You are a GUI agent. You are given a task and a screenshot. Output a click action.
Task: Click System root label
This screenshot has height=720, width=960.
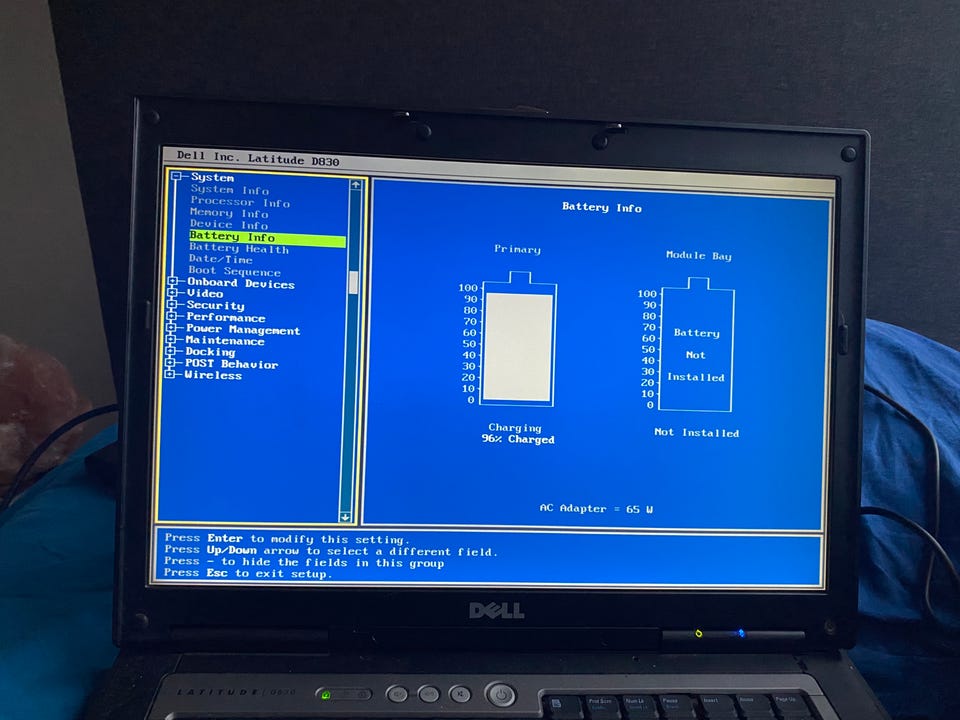[x=212, y=177]
